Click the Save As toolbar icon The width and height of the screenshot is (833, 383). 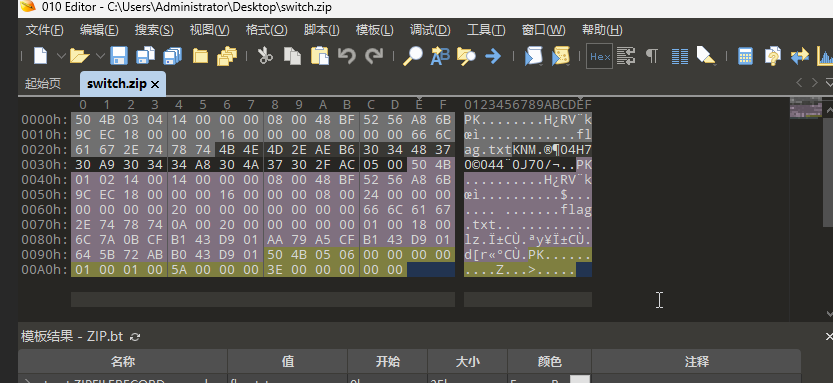[145, 56]
